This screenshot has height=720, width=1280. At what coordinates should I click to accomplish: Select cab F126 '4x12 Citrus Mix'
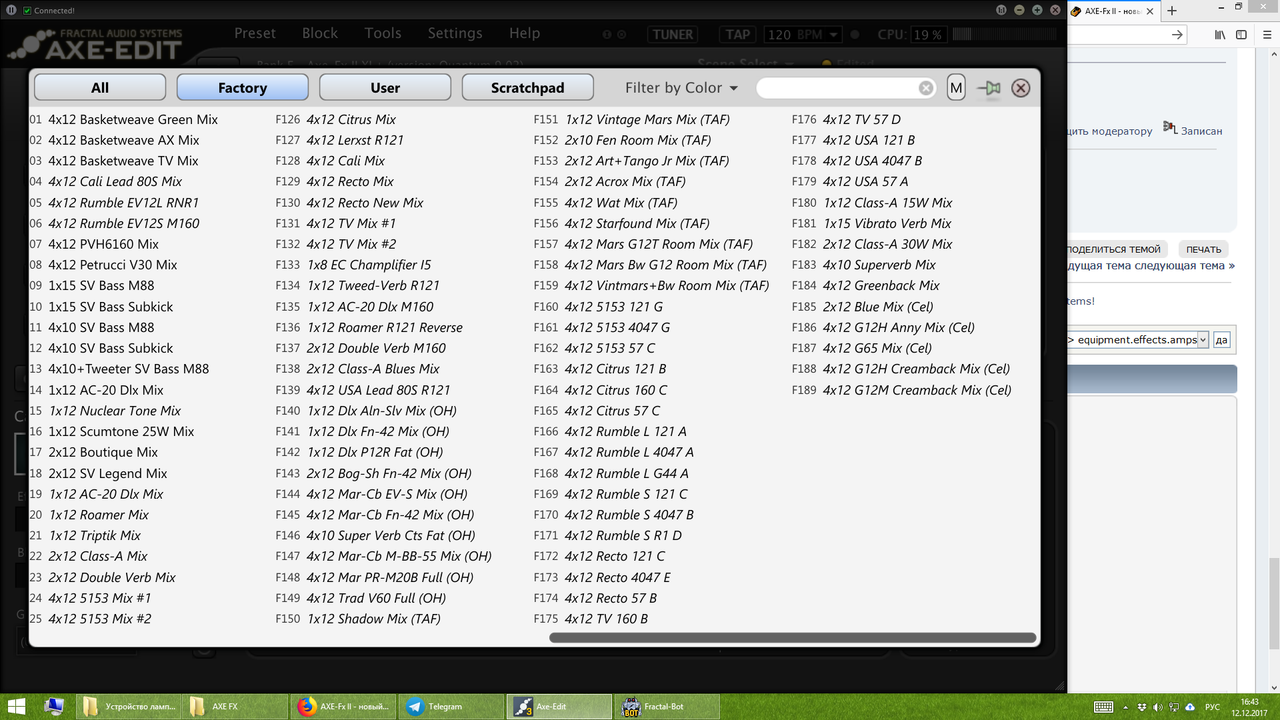[x=351, y=119]
